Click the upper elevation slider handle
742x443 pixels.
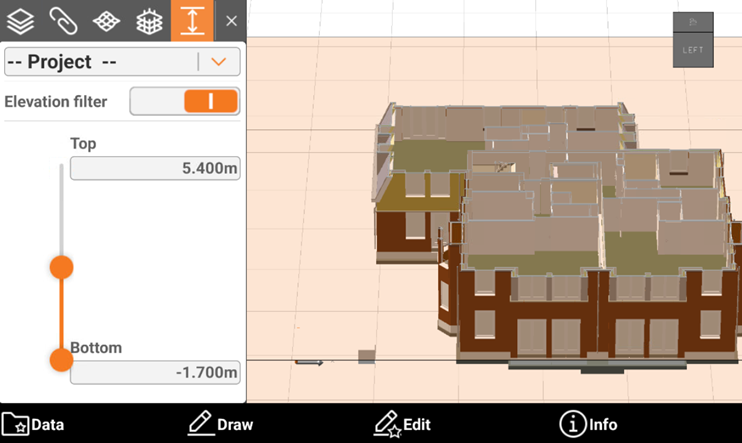pyautogui.click(x=62, y=267)
